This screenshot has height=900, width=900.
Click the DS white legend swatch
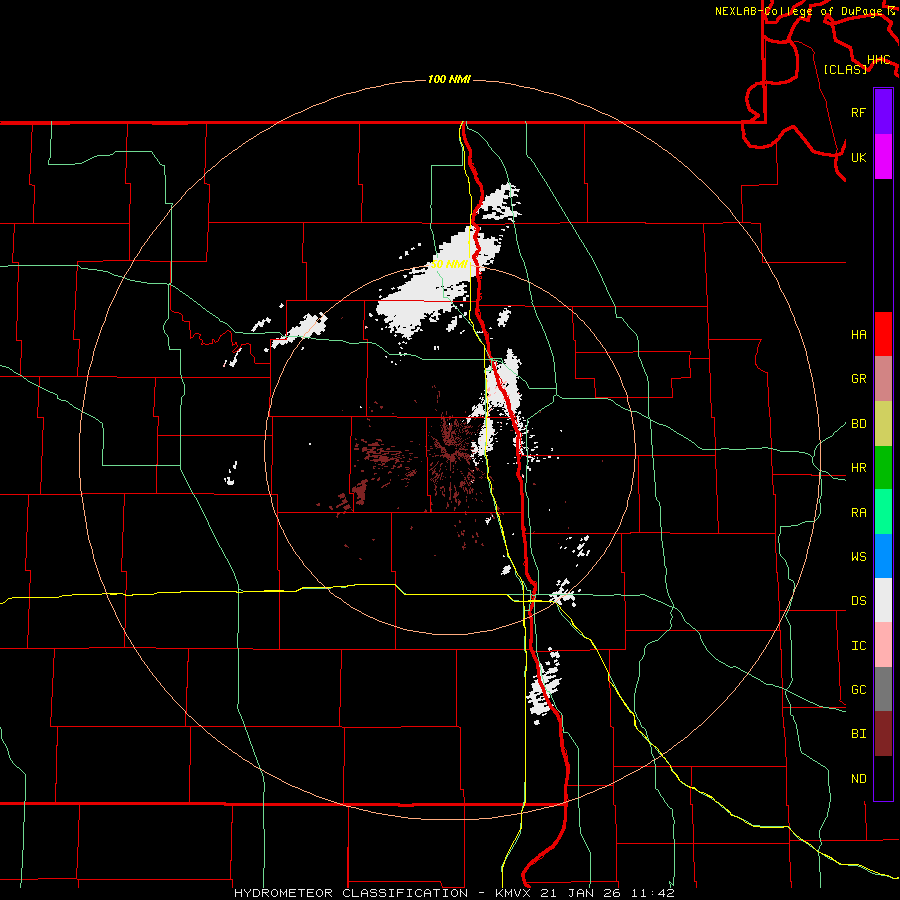tap(883, 600)
